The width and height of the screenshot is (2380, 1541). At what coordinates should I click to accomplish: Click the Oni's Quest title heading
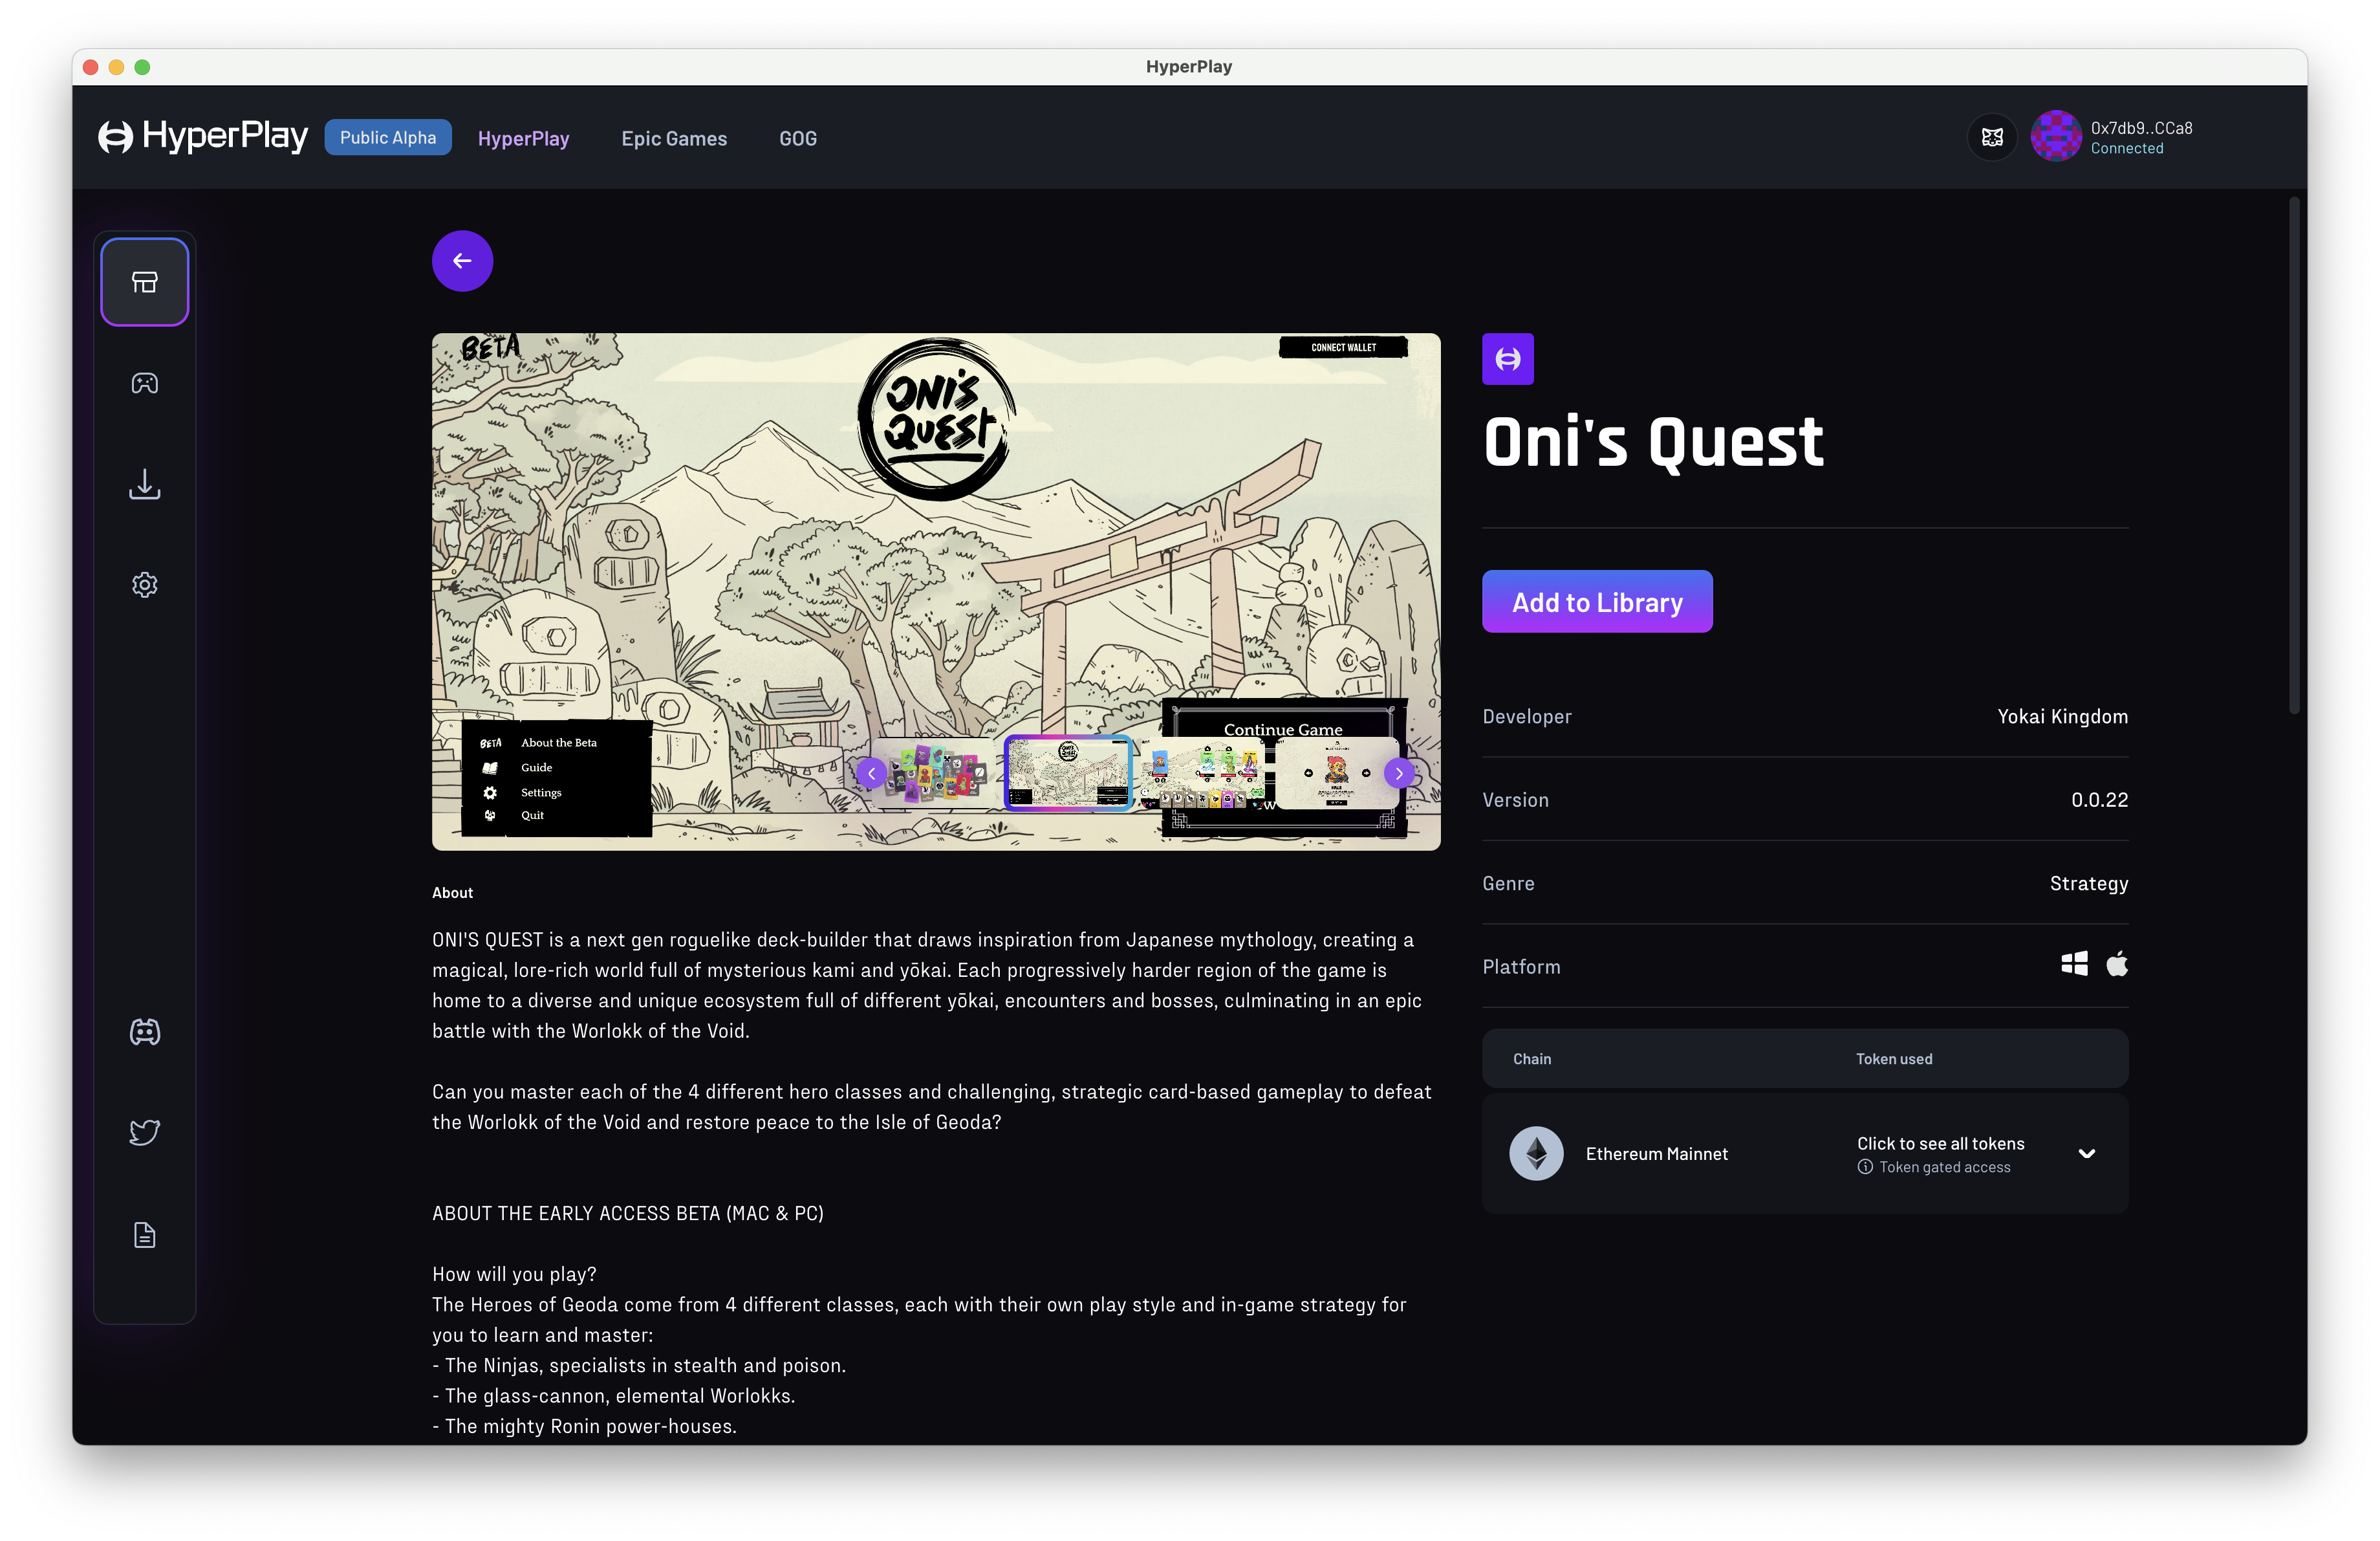click(1654, 441)
